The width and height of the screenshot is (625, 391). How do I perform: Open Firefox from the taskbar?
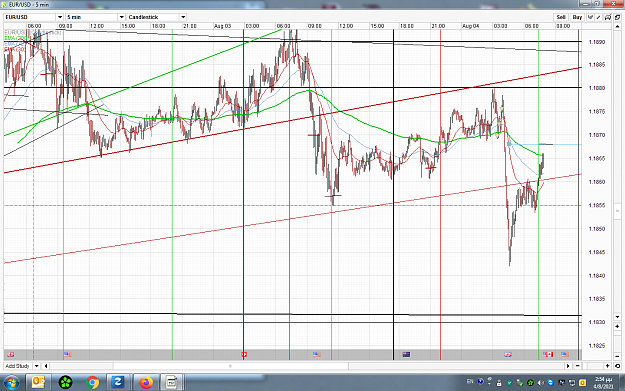pyautogui.click(x=146, y=383)
